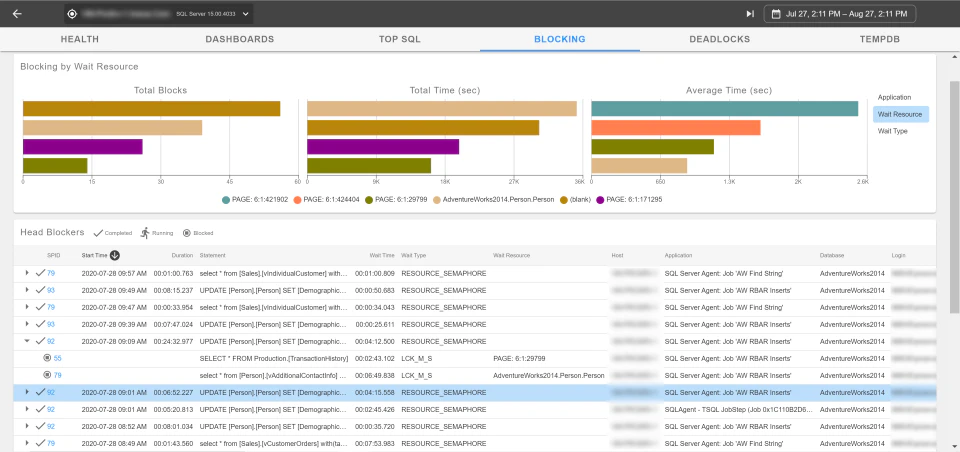Viewport: 960px width, 452px height.
Task: Click the Blocked stop-circle legend icon
Action: (186, 233)
